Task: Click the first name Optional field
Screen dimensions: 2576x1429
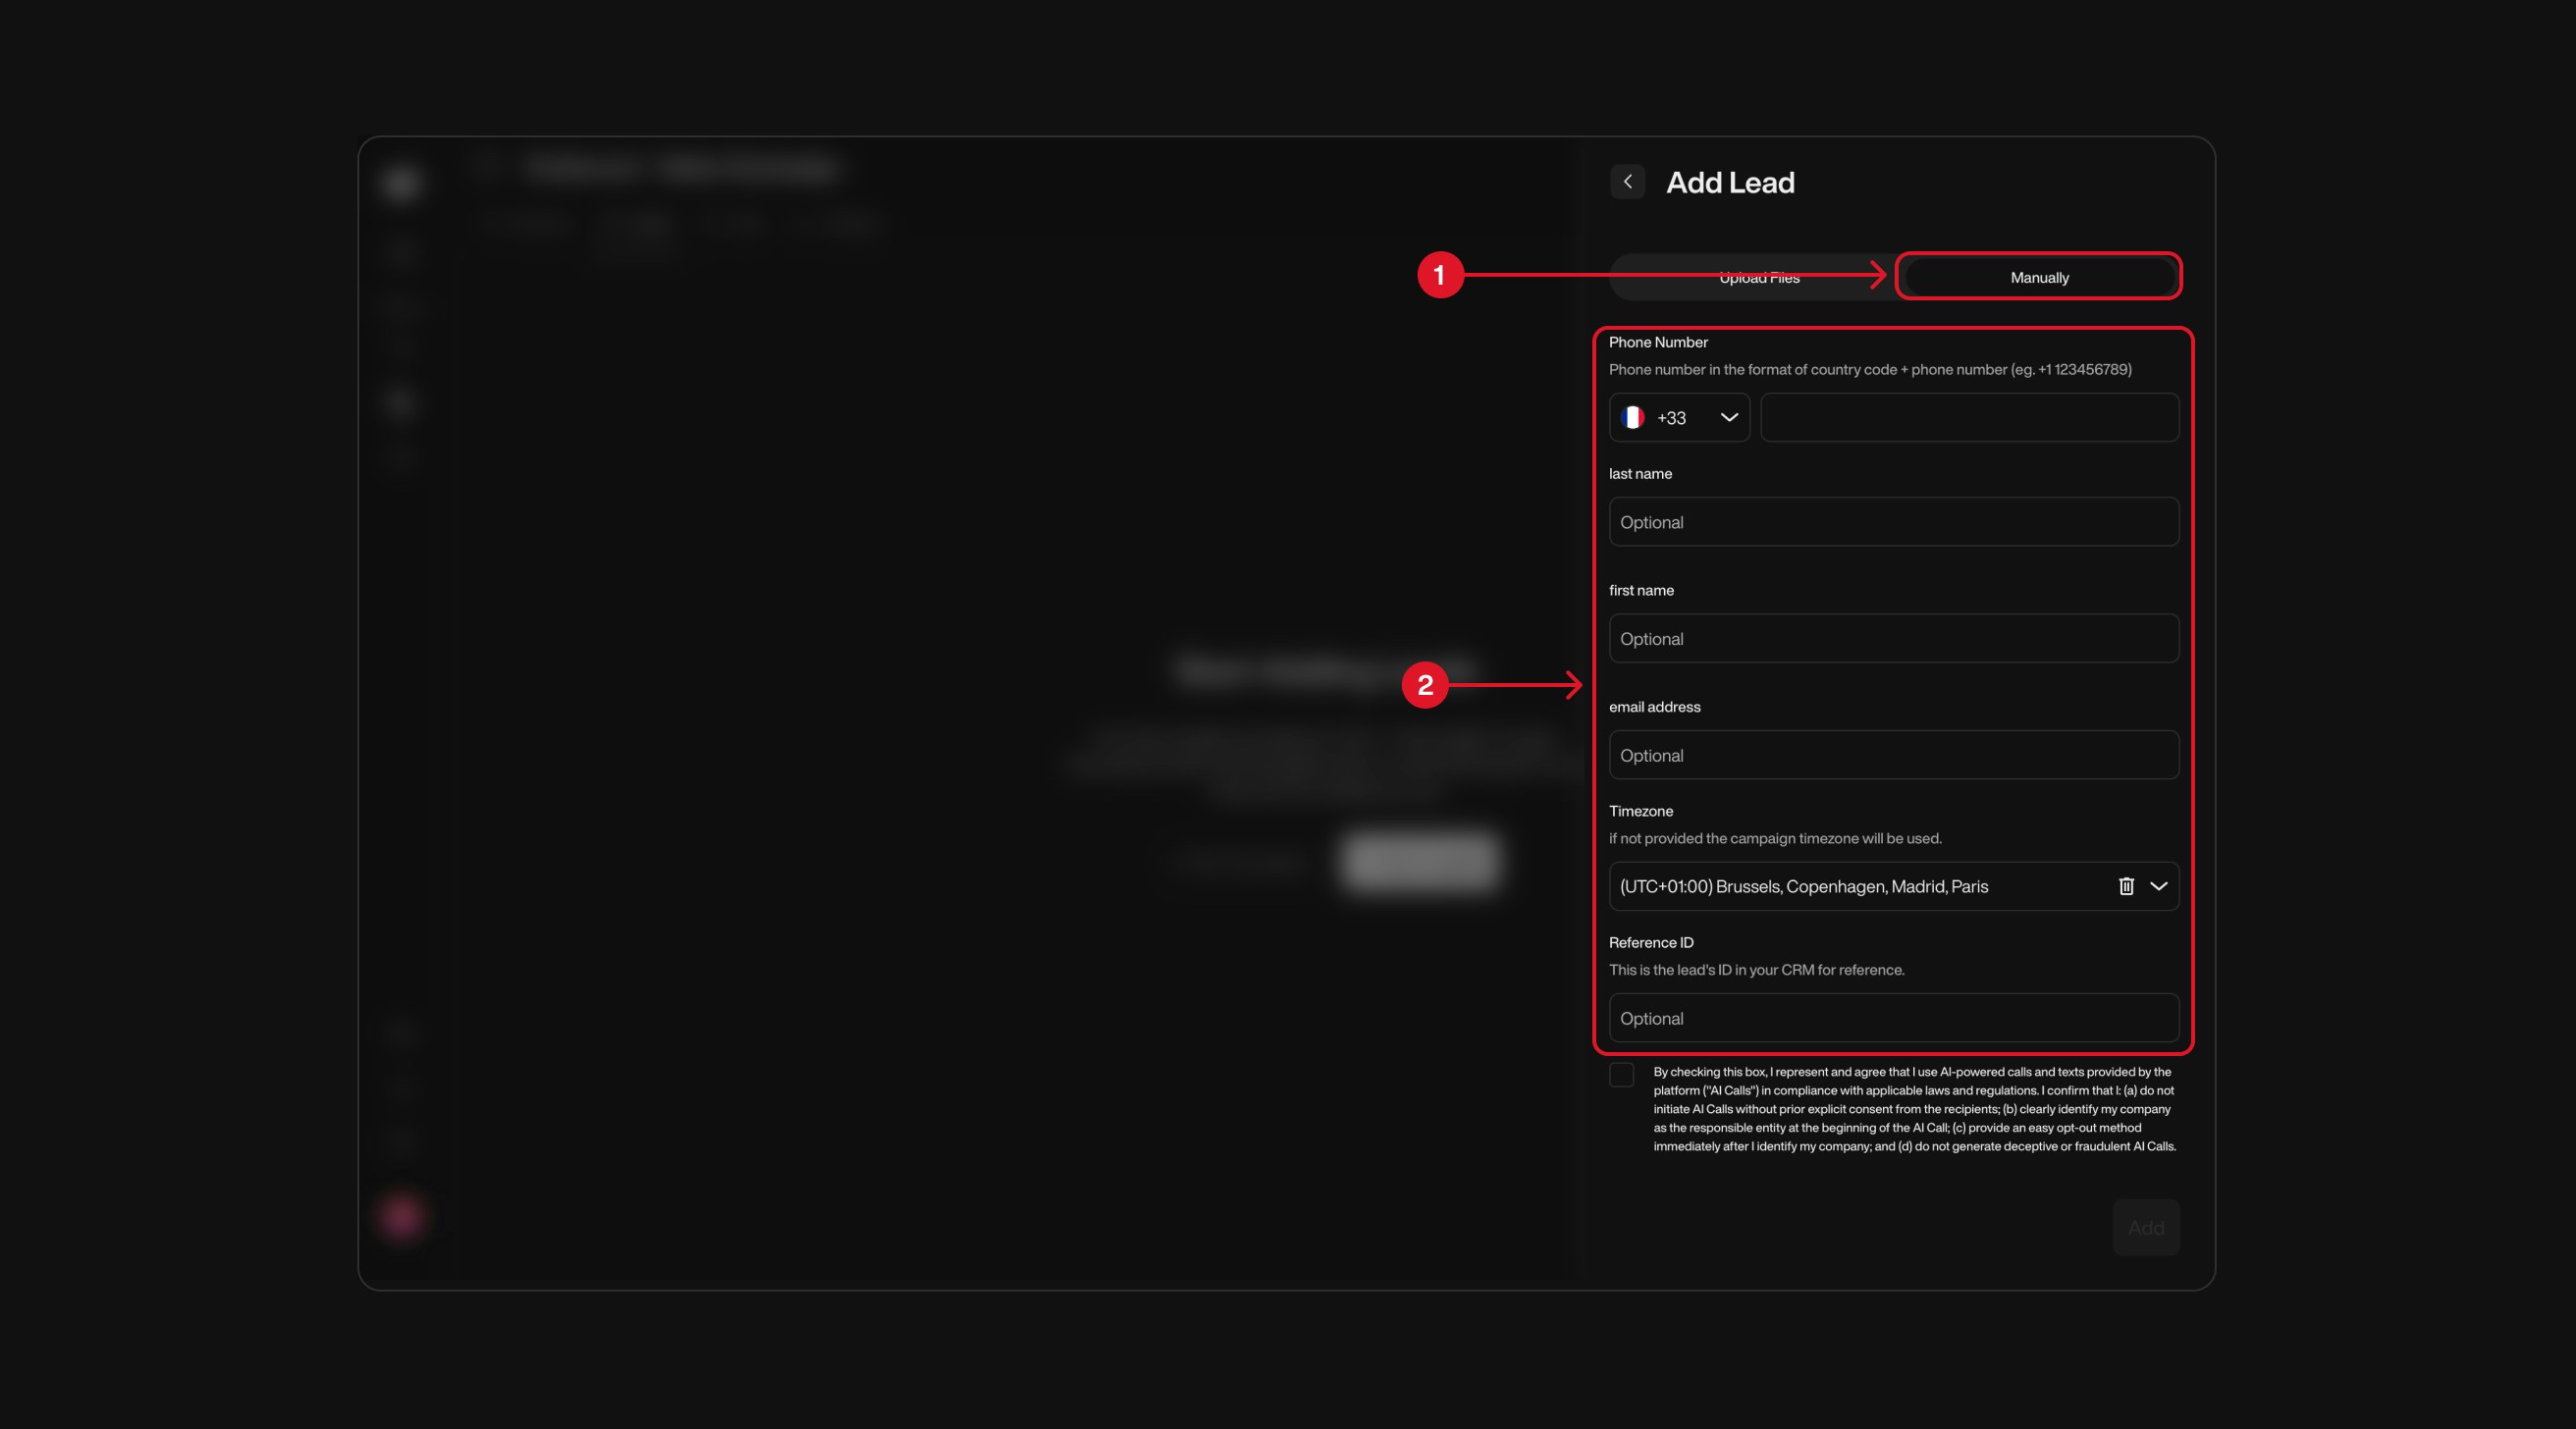Action: [x=1893, y=638]
